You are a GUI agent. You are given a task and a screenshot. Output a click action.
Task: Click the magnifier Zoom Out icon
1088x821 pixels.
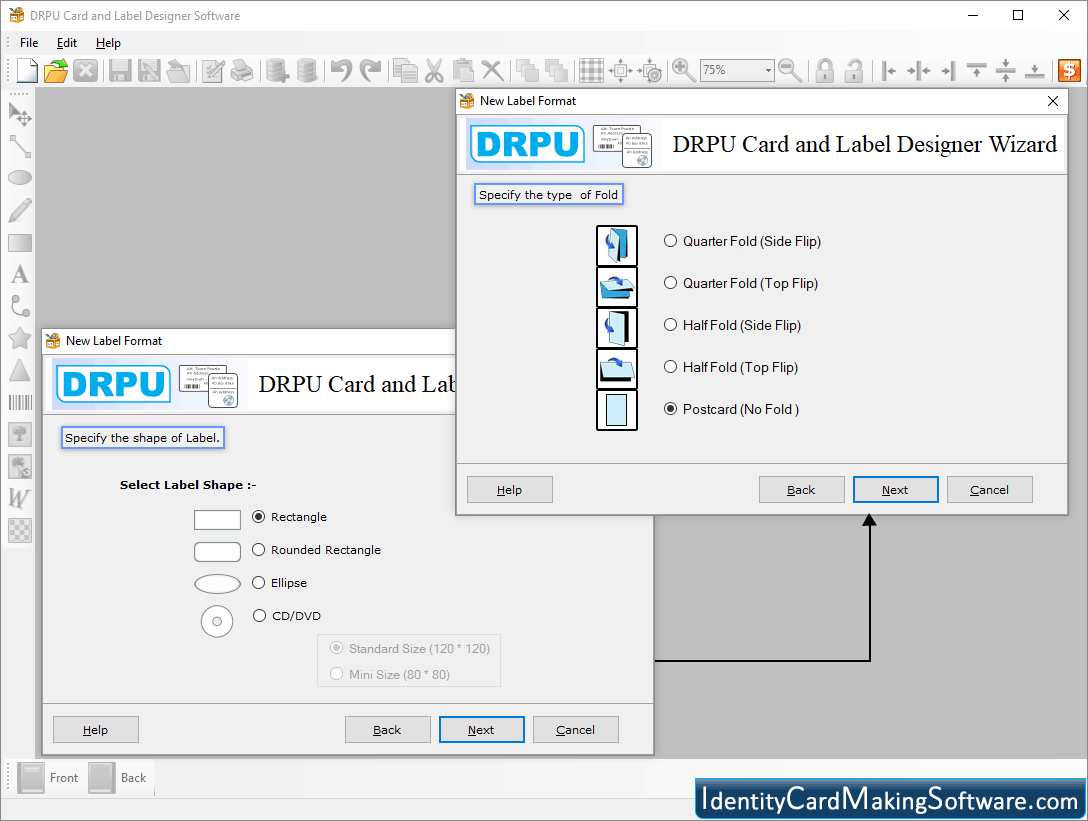[790, 70]
